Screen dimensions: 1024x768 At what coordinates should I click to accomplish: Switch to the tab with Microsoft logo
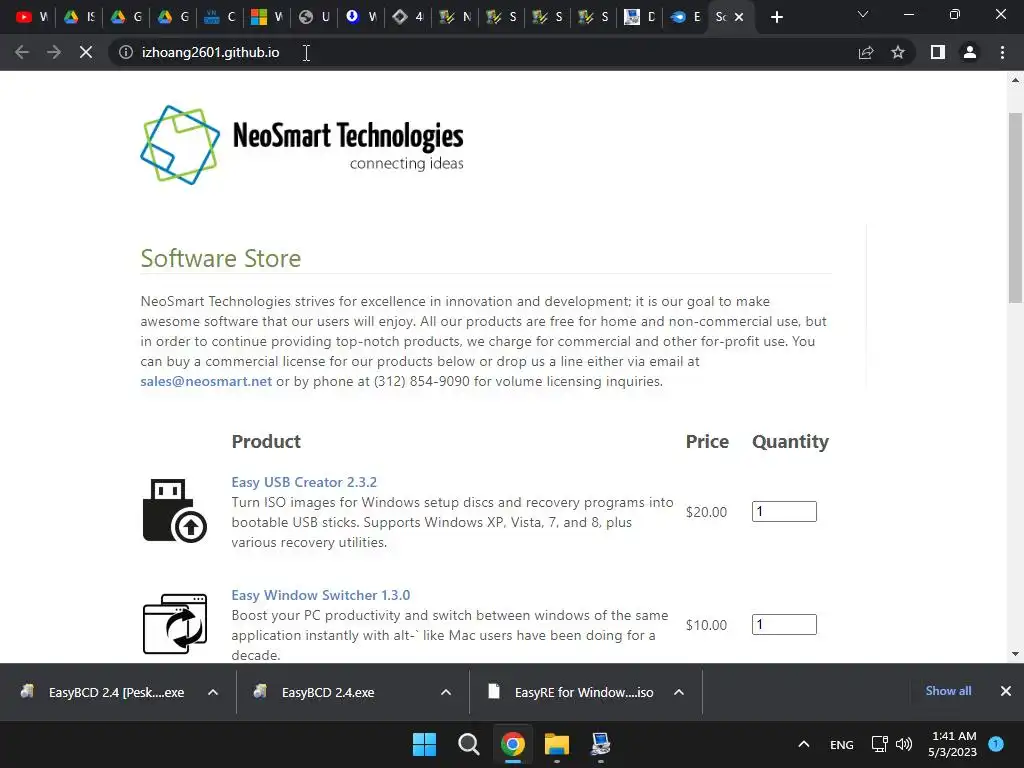[x=266, y=17]
